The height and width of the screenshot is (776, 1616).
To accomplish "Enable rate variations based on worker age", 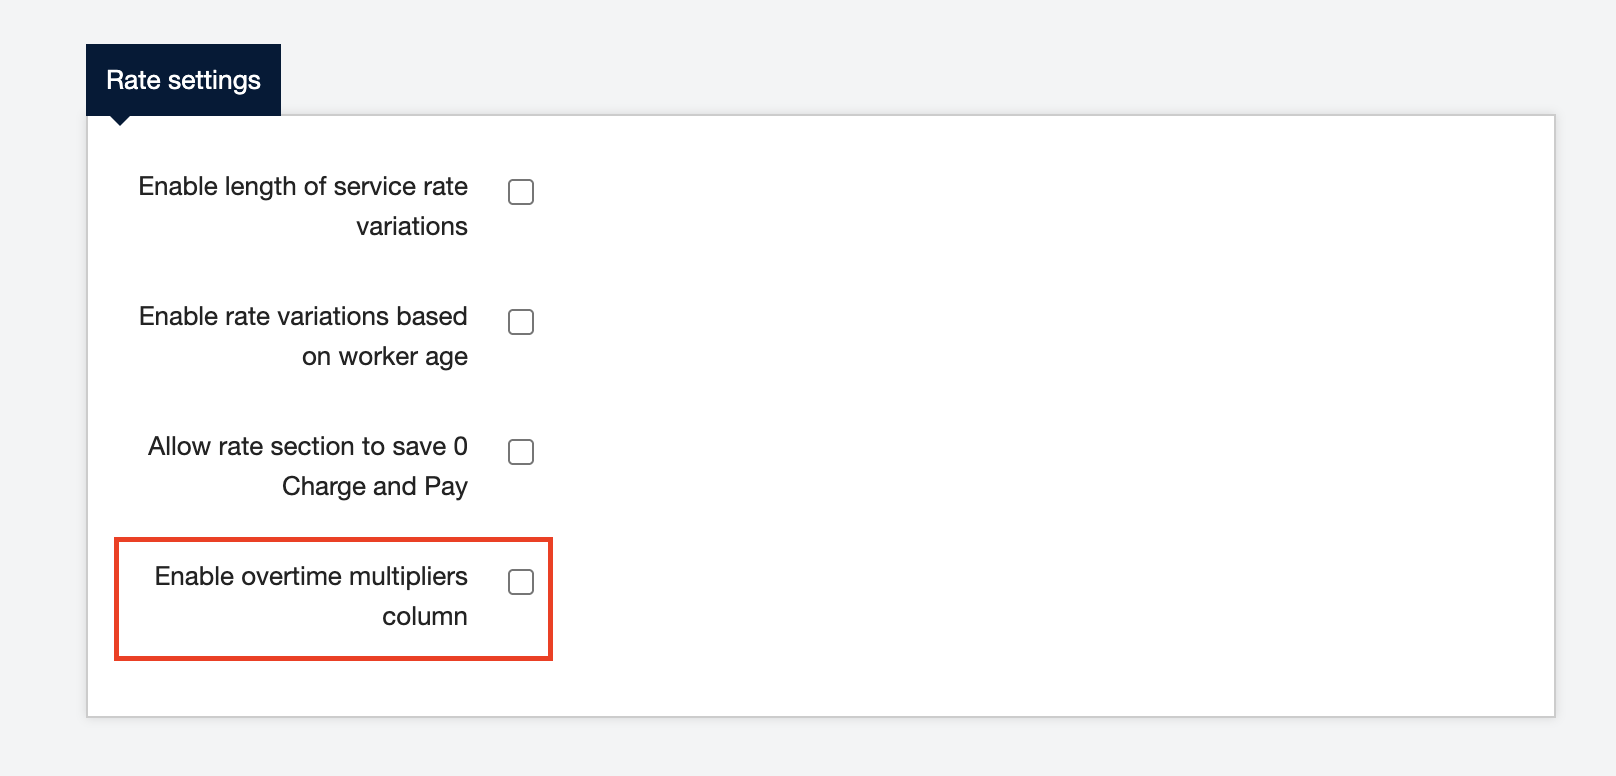I will (x=521, y=322).
